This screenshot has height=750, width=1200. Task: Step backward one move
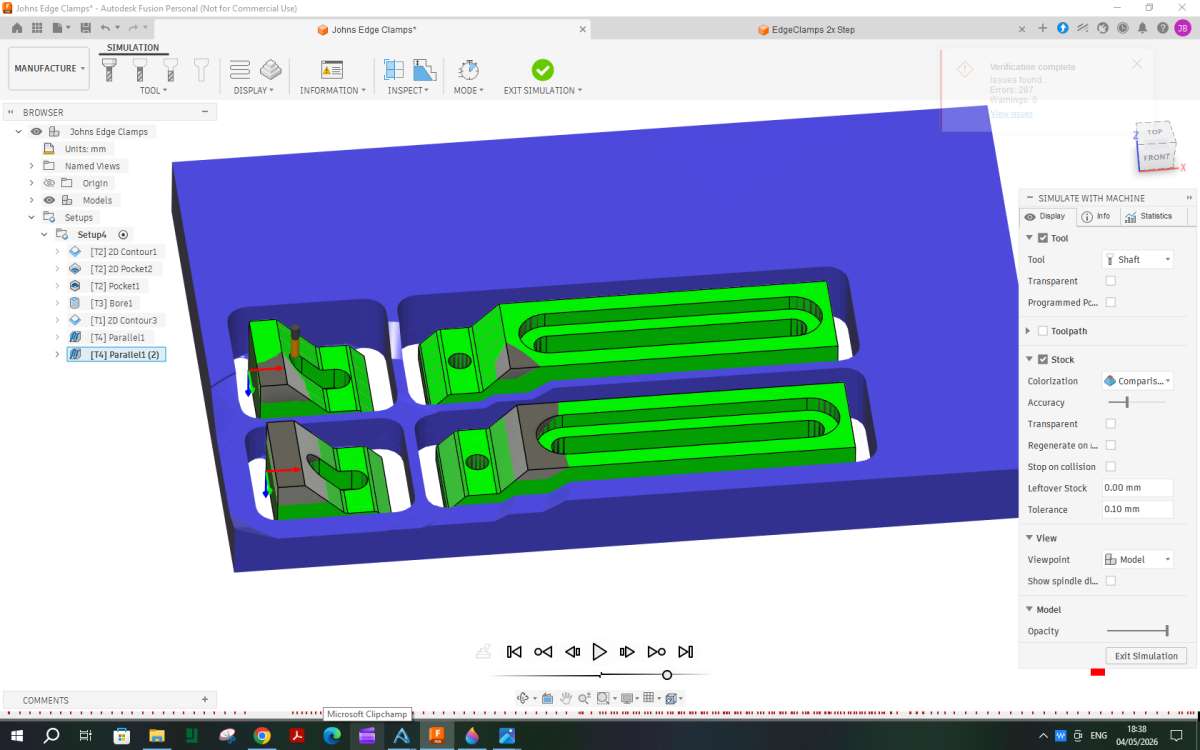coord(572,652)
